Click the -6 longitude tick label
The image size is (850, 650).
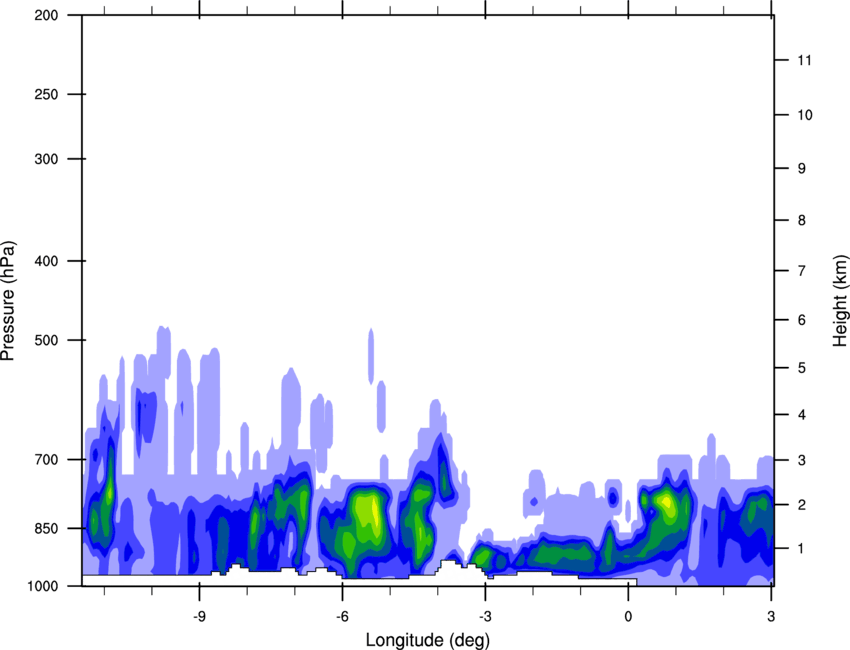click(x=342, y=616)
